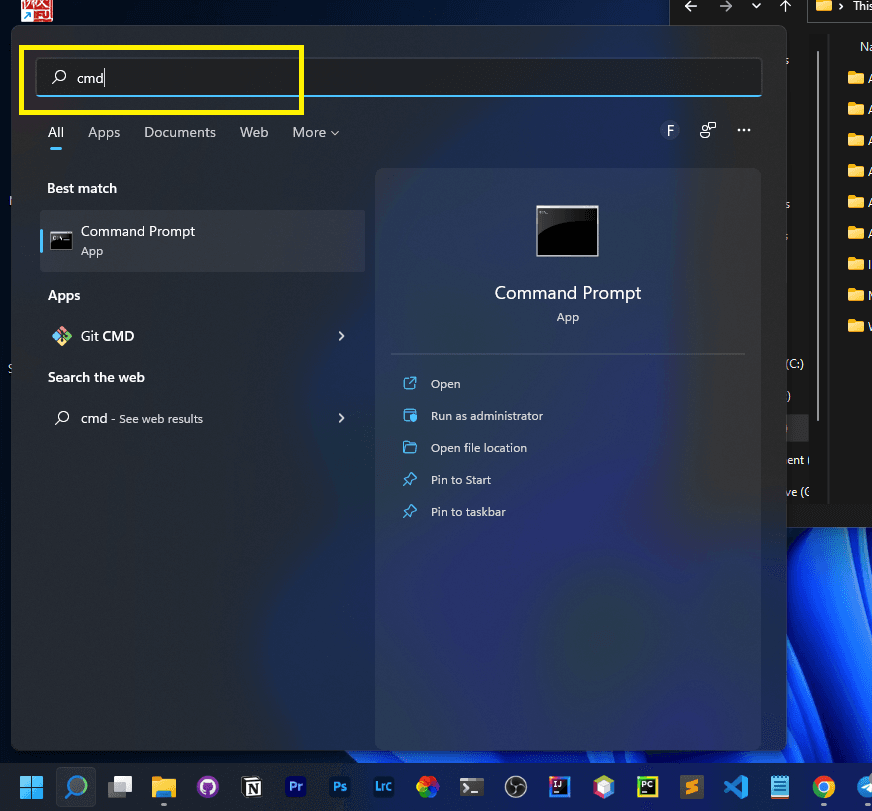The height and width of the screenshot is (811, 872).
Task: Expand the More filter dropdown
Action: tap(315, 132)
